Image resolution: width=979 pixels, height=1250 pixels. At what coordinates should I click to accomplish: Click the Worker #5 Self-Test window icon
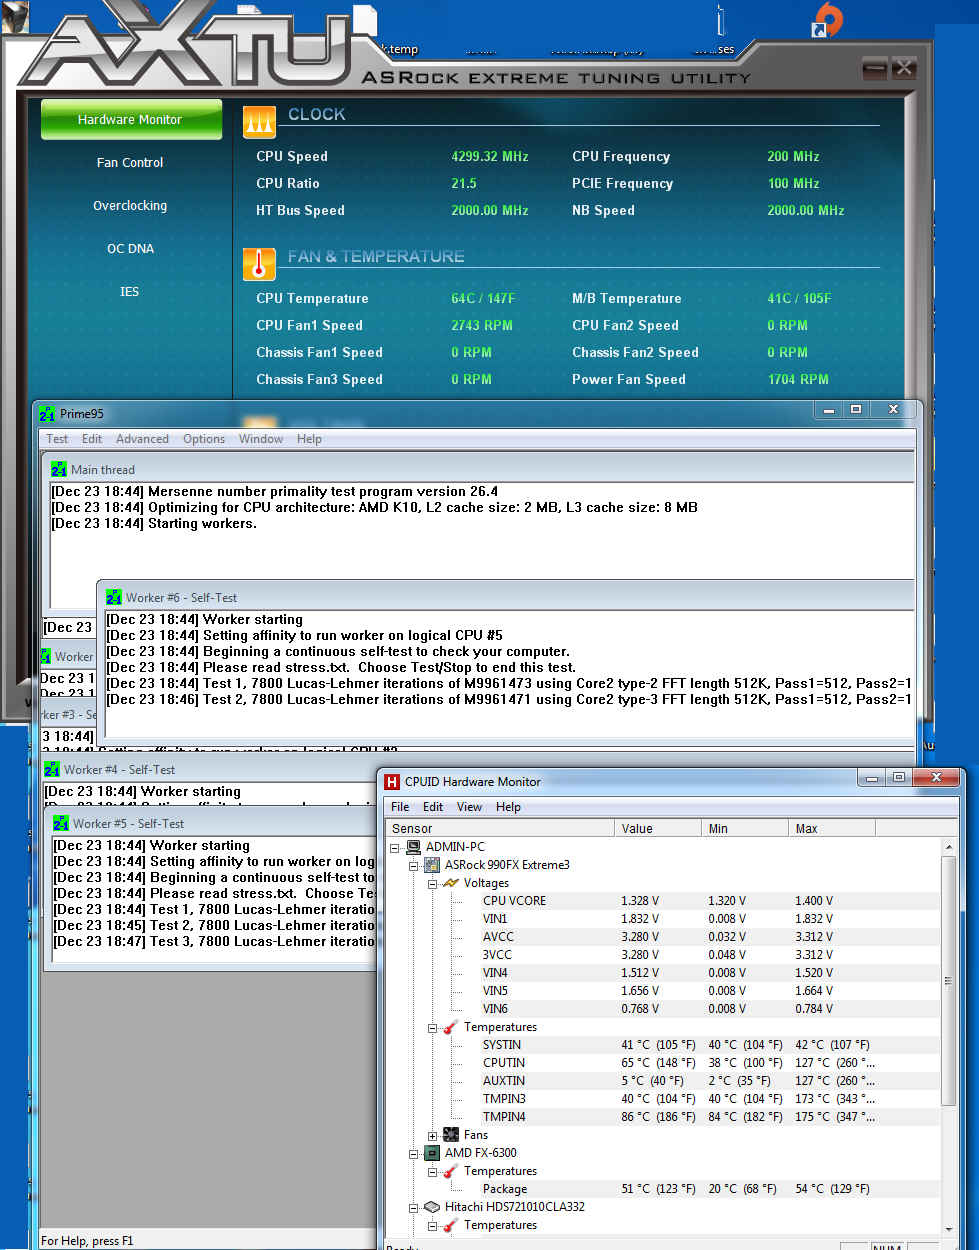click(61, 823)
